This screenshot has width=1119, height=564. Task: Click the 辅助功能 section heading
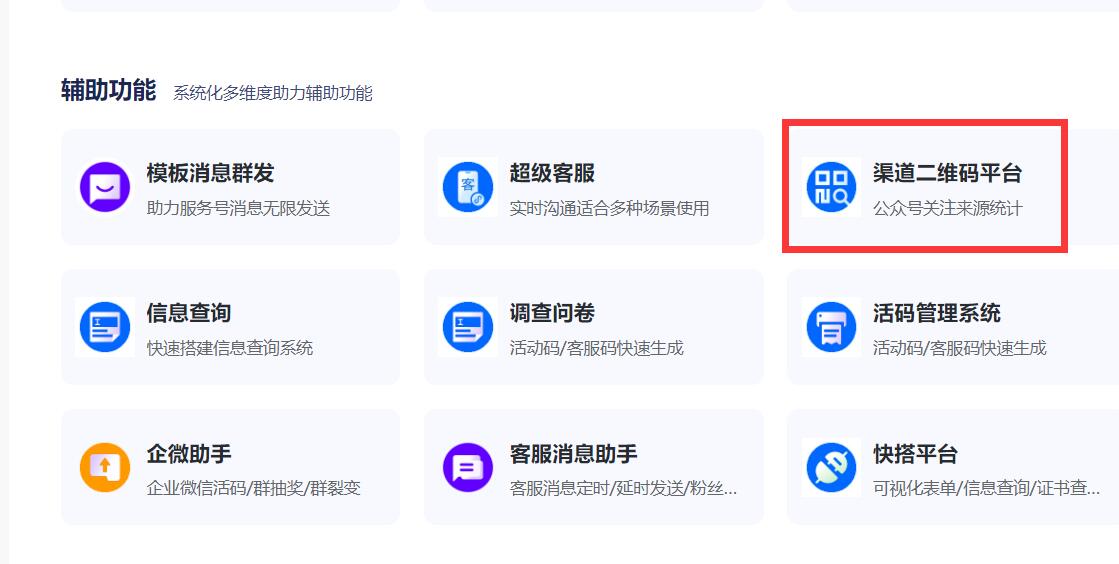(x=108, y=91)
